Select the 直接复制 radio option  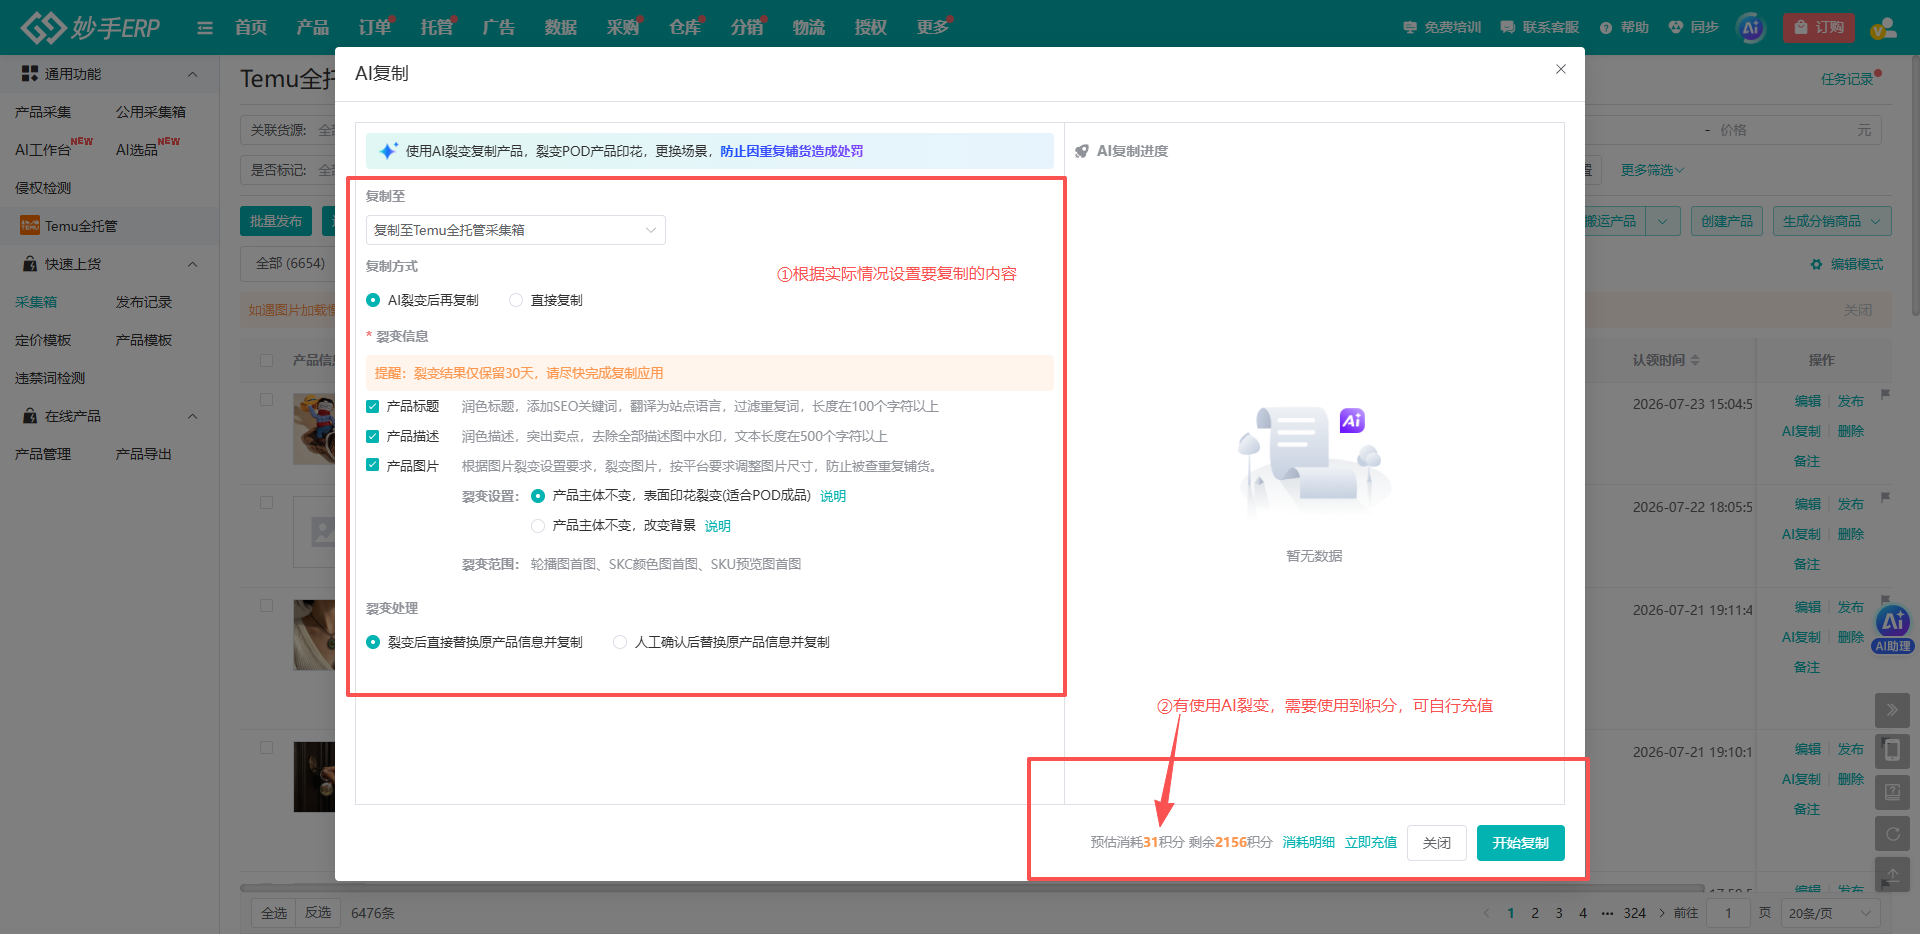click(x=516, y=300)
